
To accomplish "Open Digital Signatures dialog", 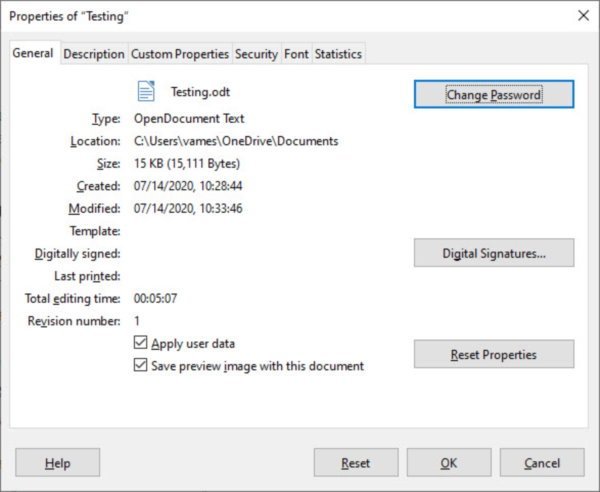I will coord(494,253).
